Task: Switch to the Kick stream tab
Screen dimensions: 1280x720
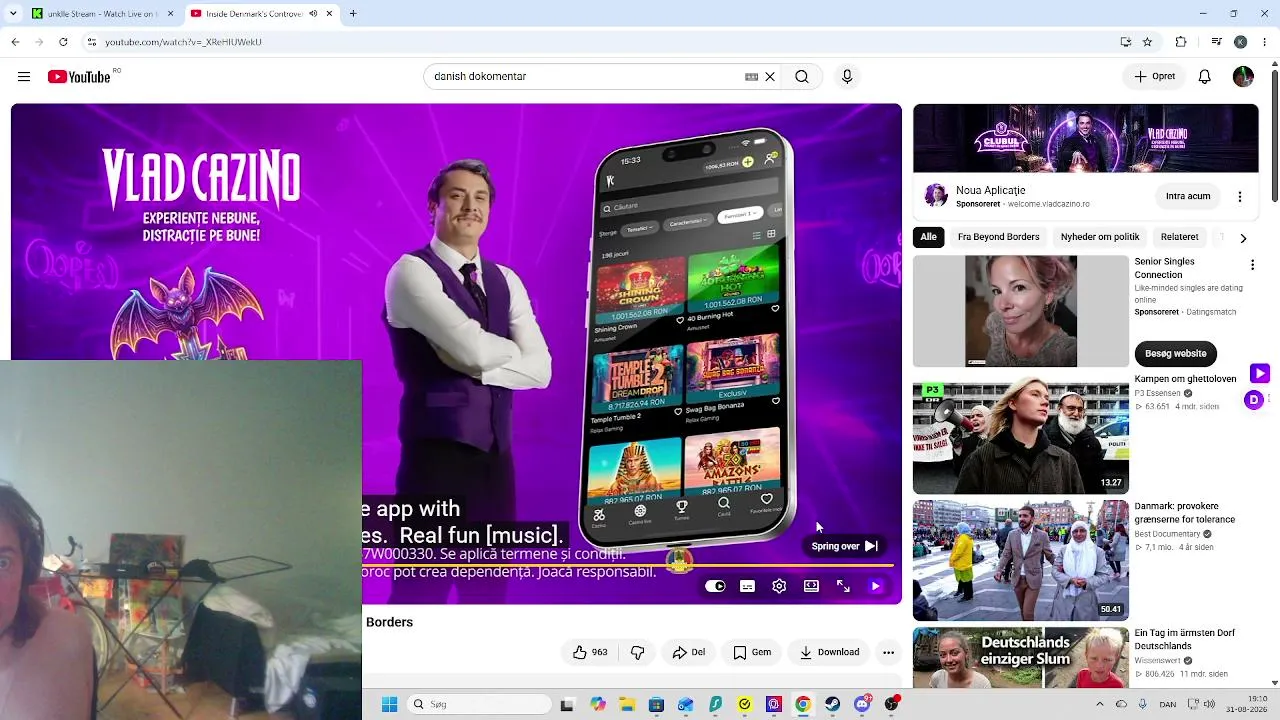Action: click(100, 14)
